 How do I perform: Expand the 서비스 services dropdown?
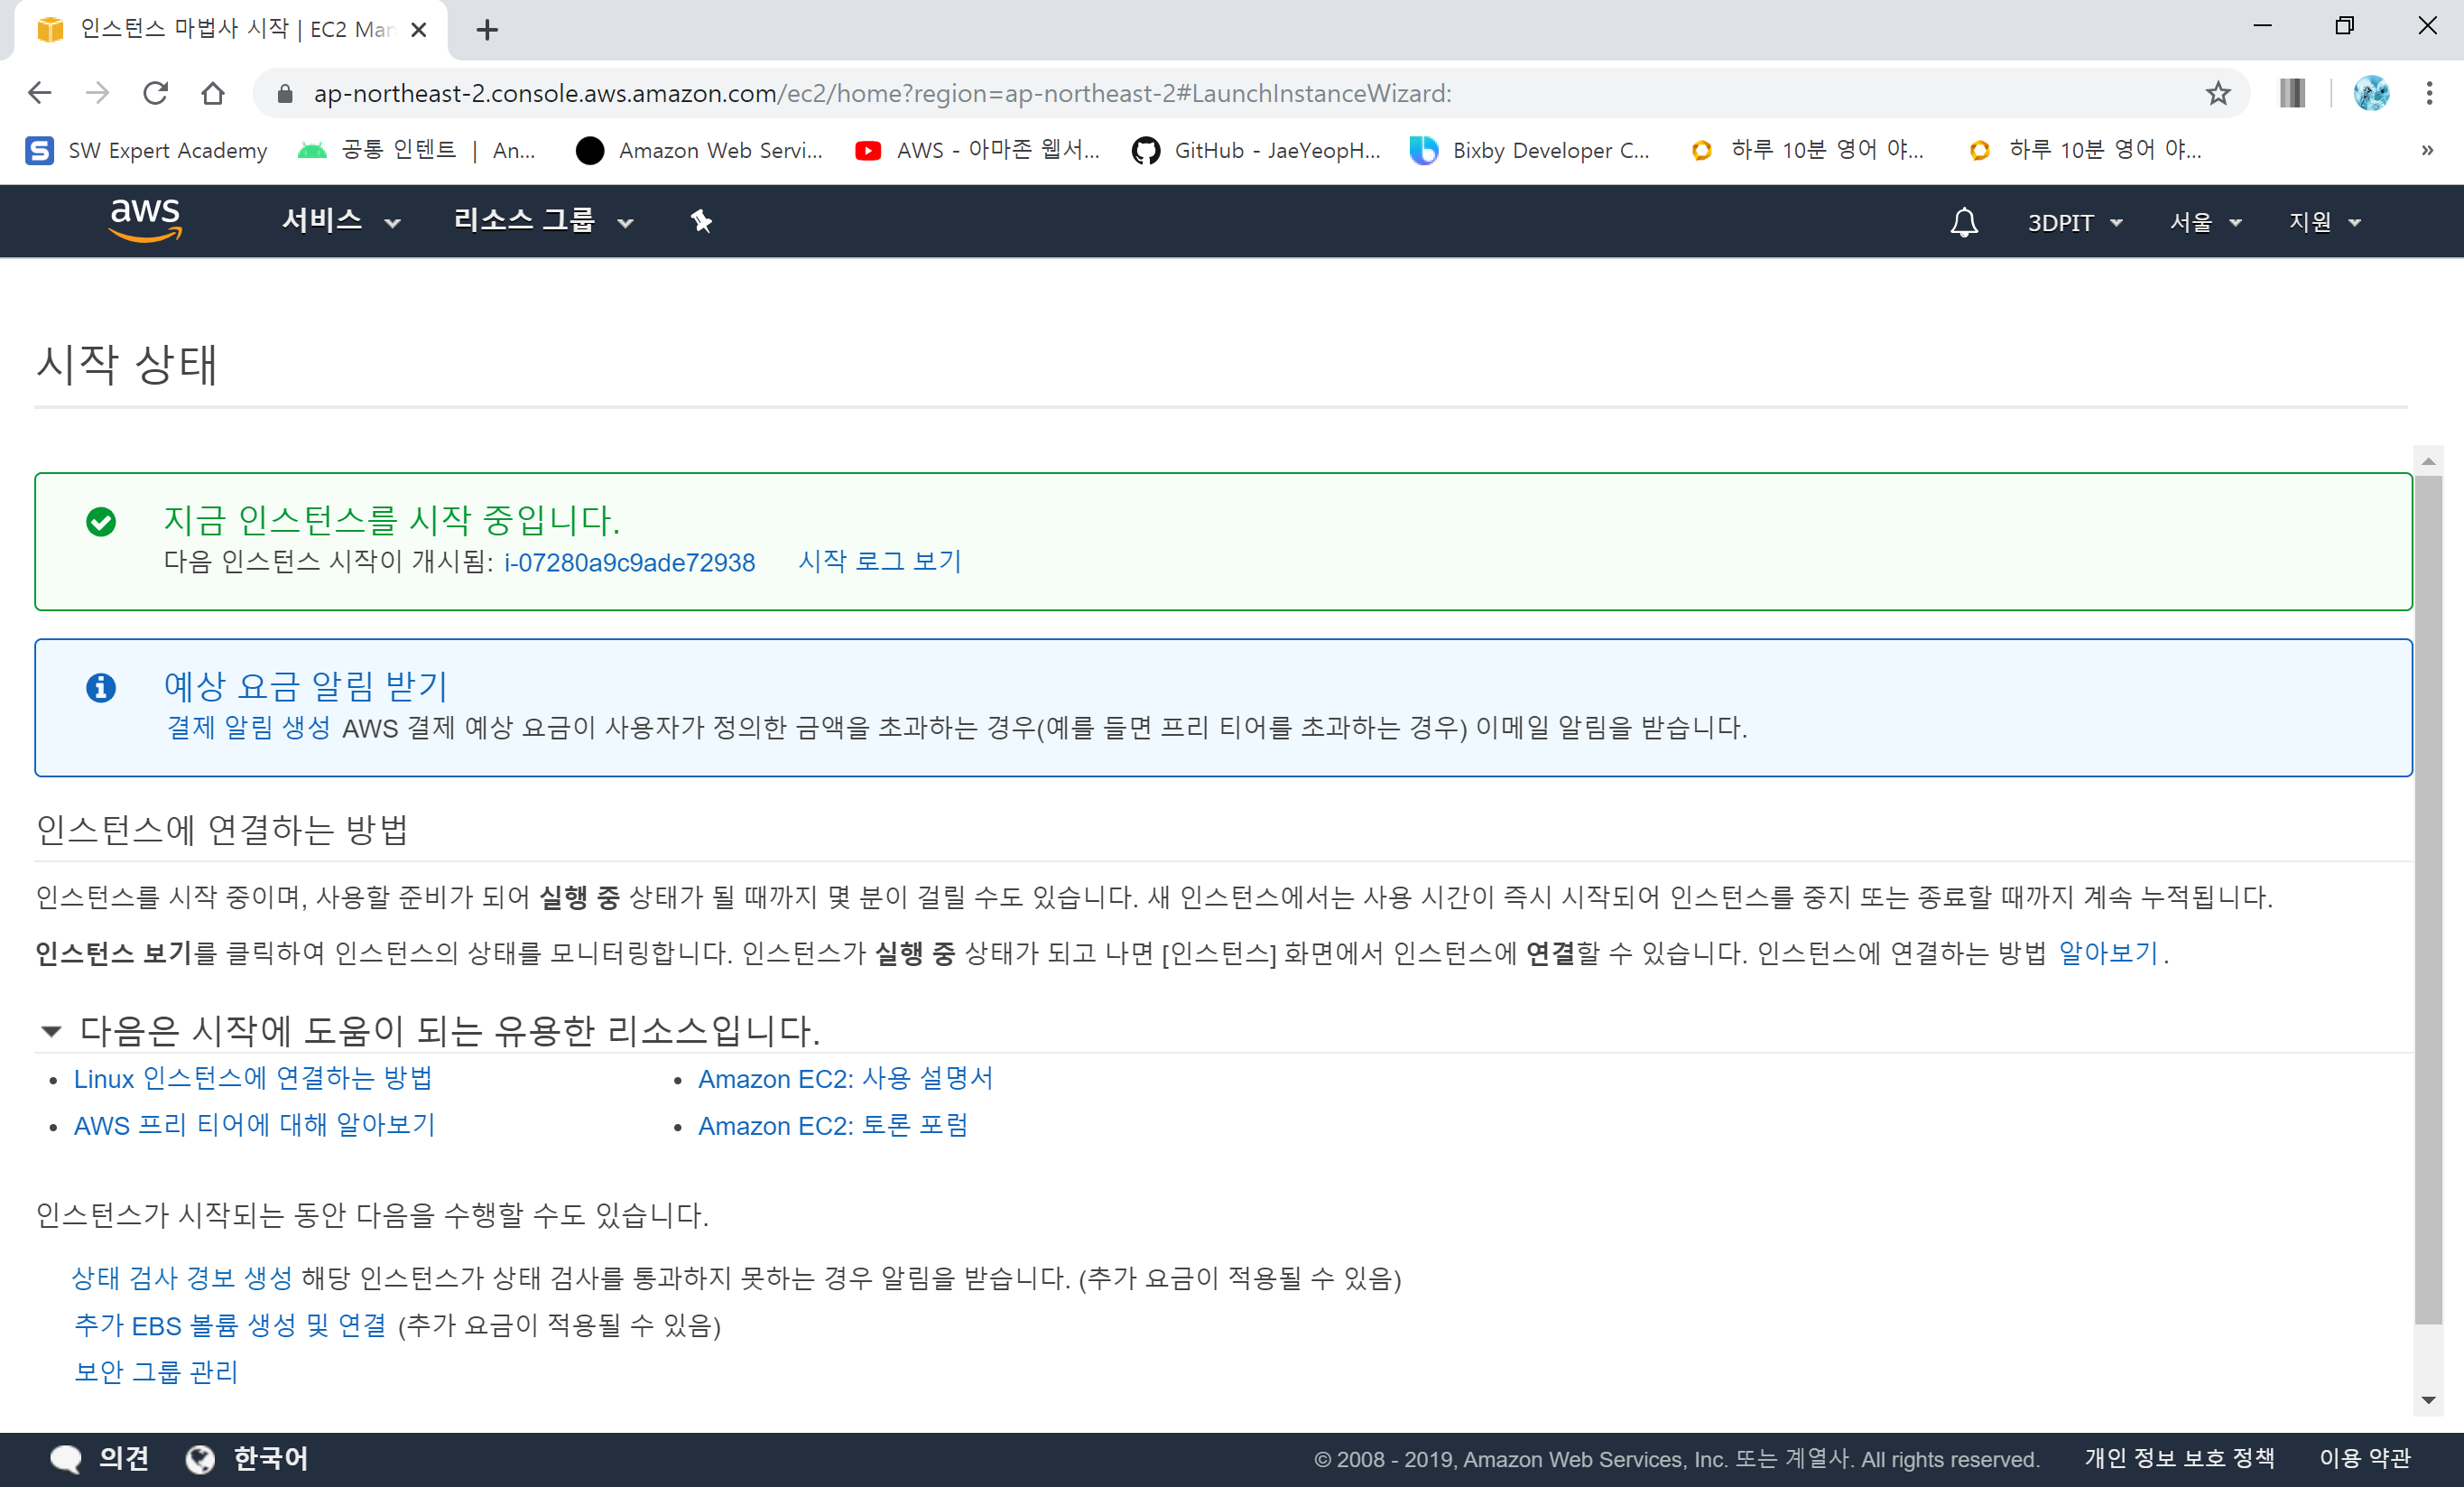pyautogui.click(x=340, y=221)
